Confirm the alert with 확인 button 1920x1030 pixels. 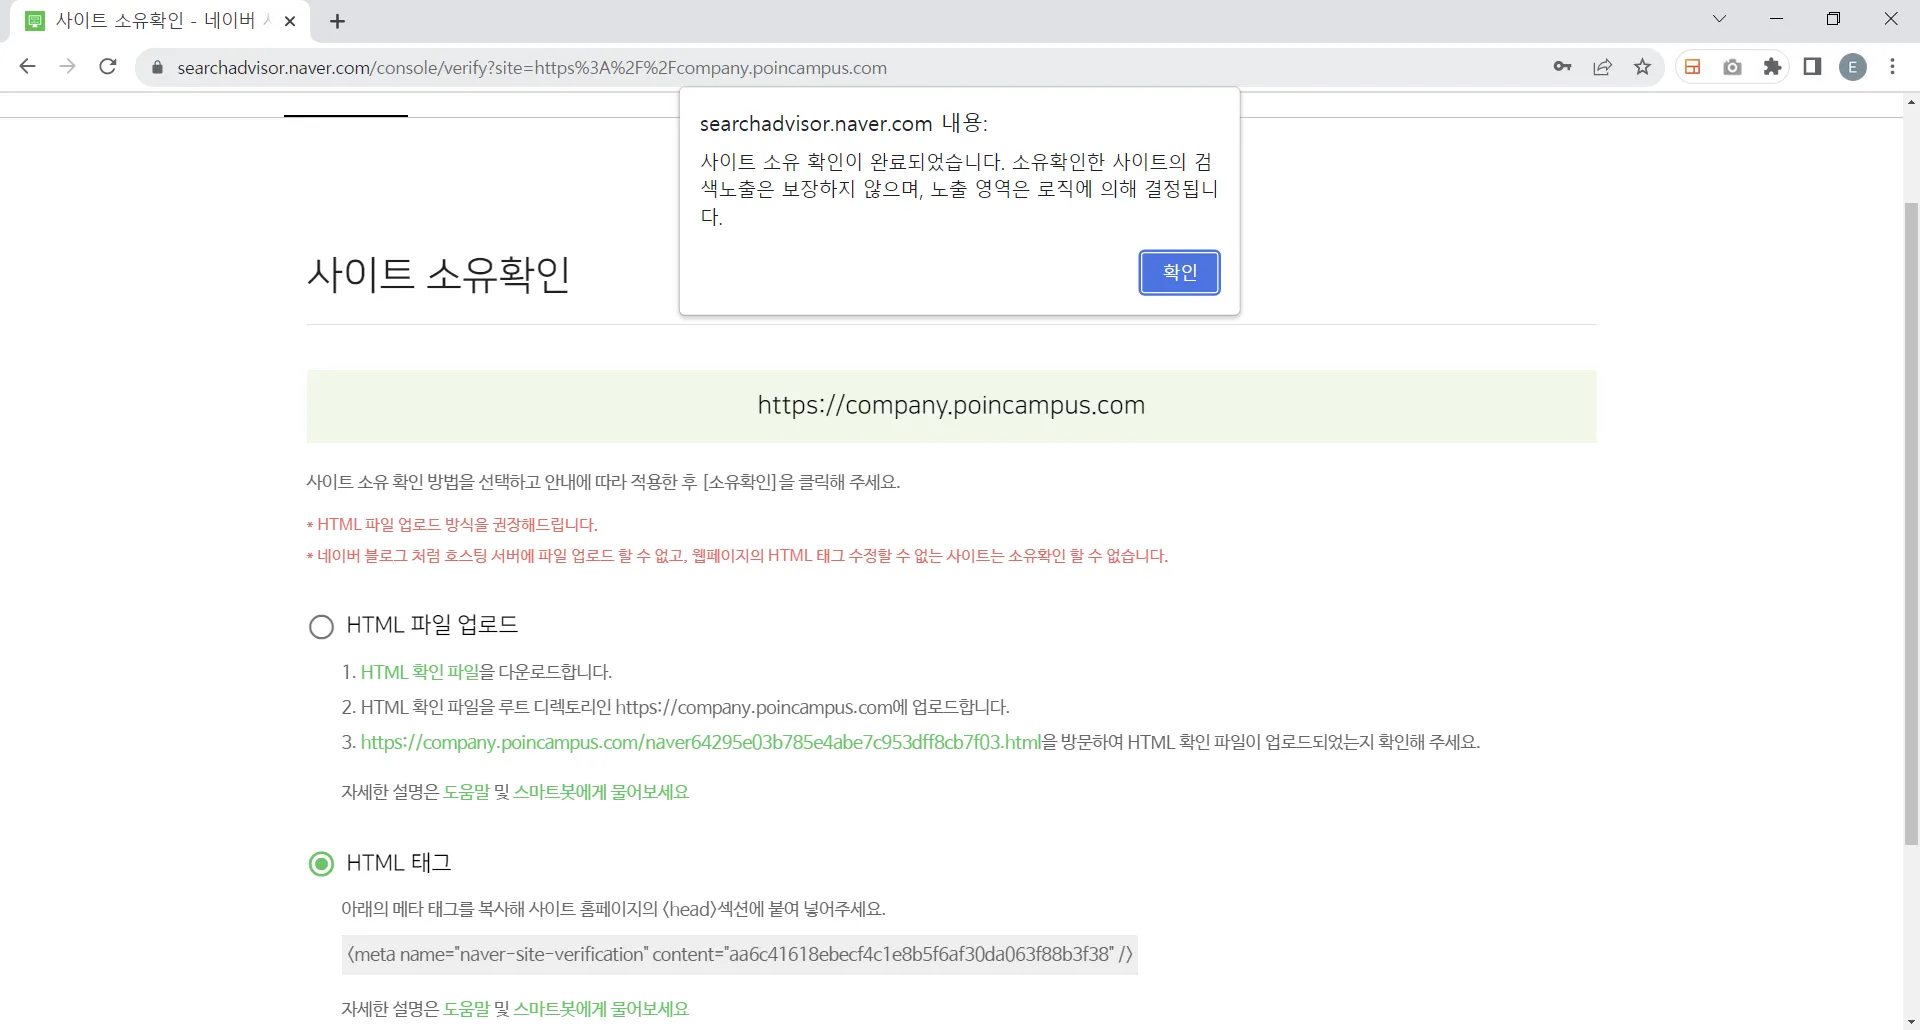[1179, 272]
